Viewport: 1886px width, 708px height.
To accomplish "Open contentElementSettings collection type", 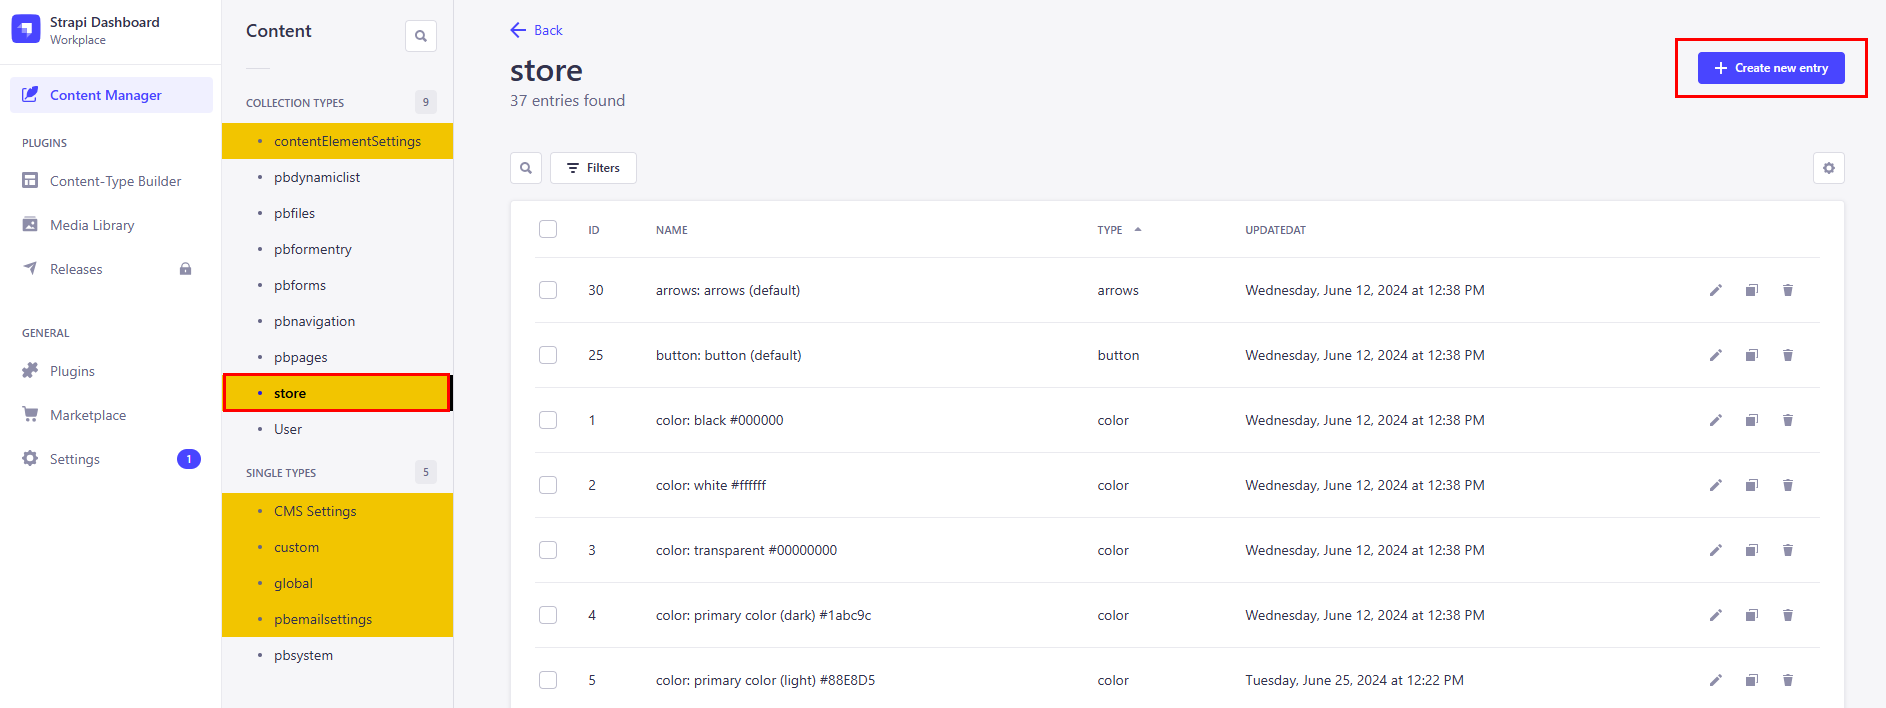I will click(x=337, y=141).
